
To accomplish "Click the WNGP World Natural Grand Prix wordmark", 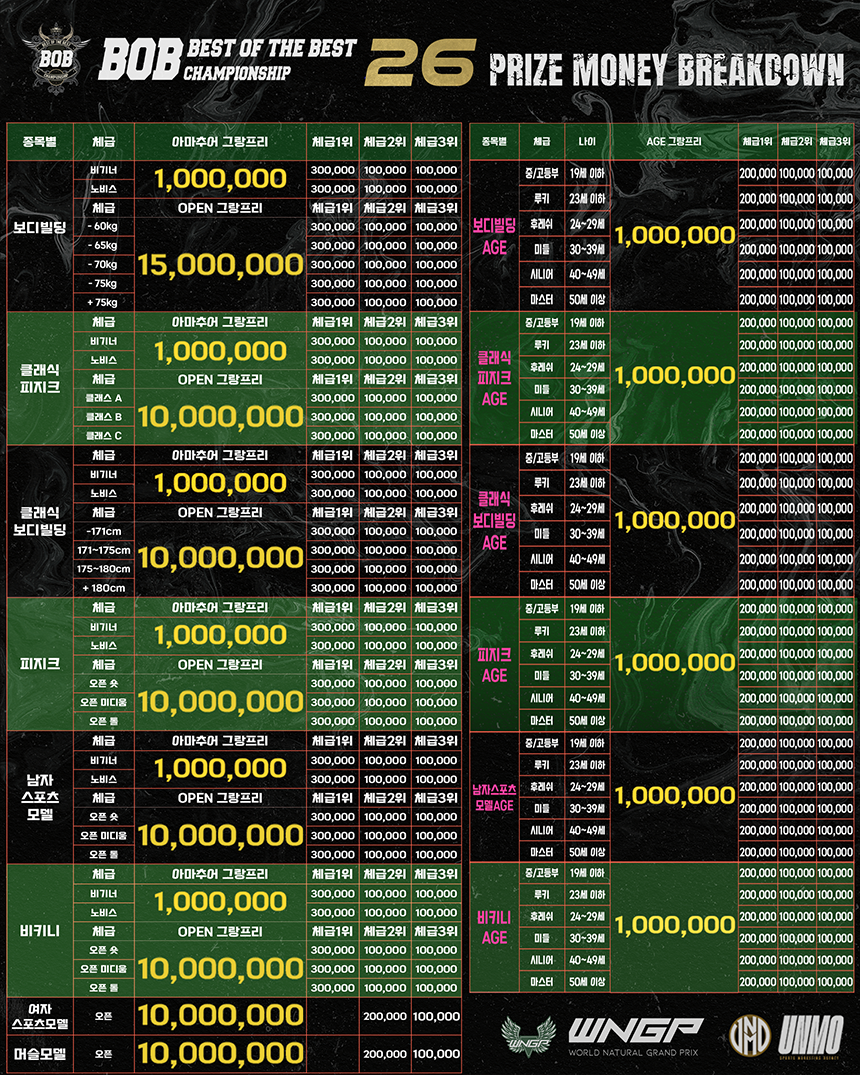I will click(634, 1036).
